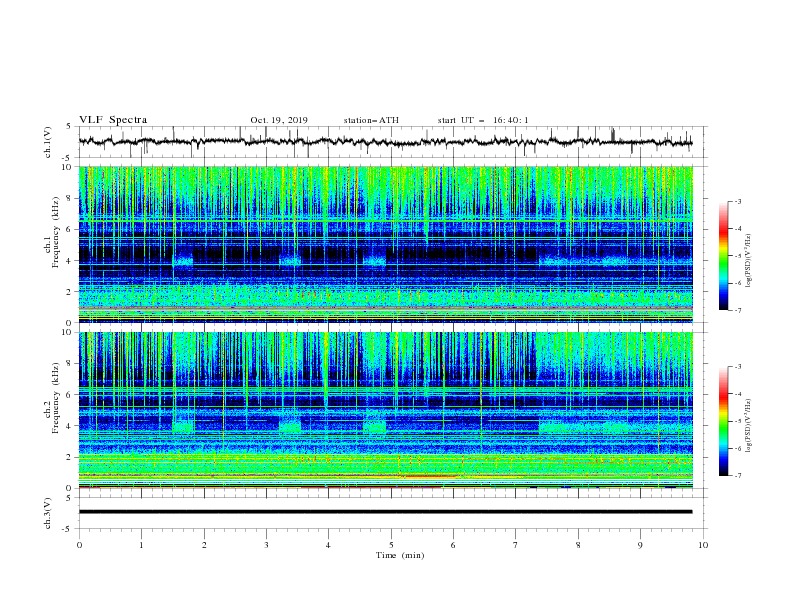Click the ch.2 spectrogram panel

(x=386, y=410)
